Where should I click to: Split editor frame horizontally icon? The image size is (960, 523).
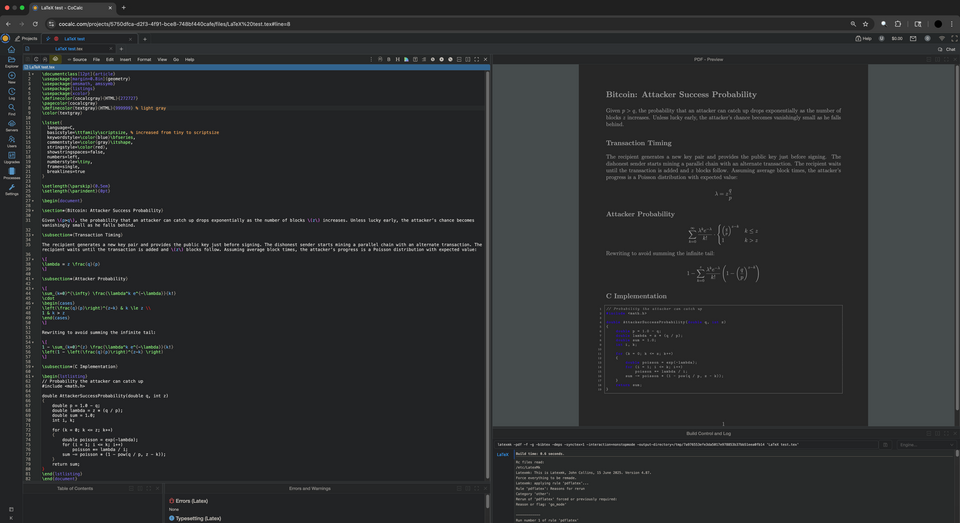(x=459, y=59)
